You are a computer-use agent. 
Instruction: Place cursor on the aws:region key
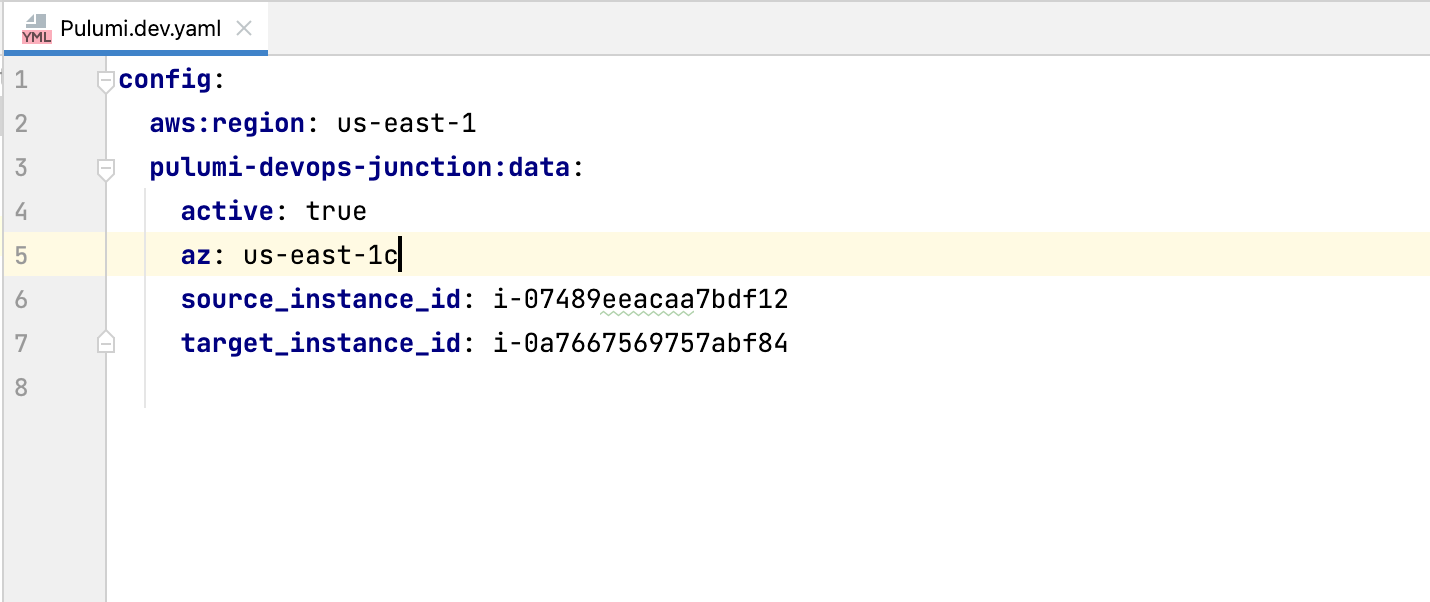point(227,124)
